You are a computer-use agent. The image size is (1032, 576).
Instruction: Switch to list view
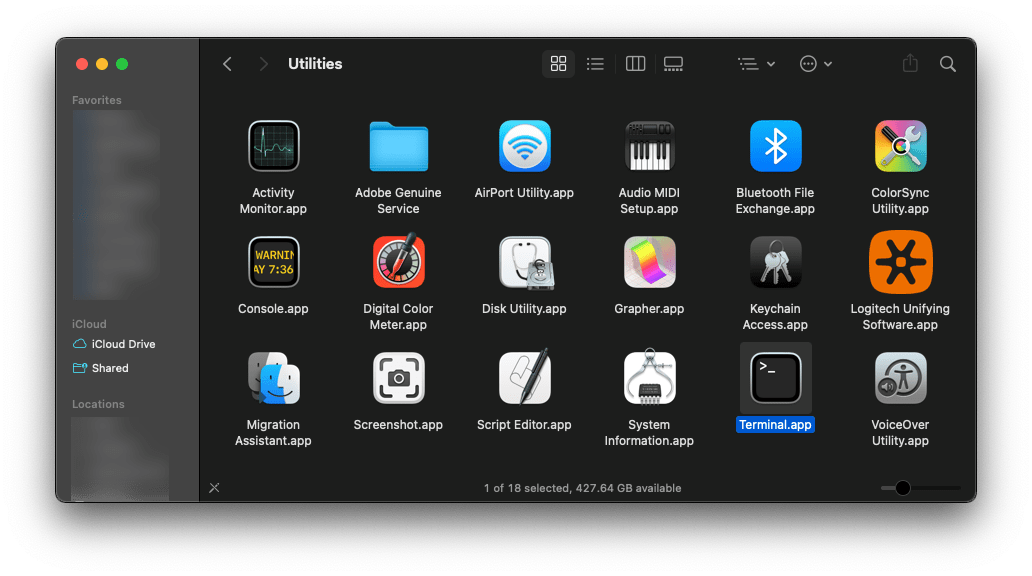[x=596, y=64]
